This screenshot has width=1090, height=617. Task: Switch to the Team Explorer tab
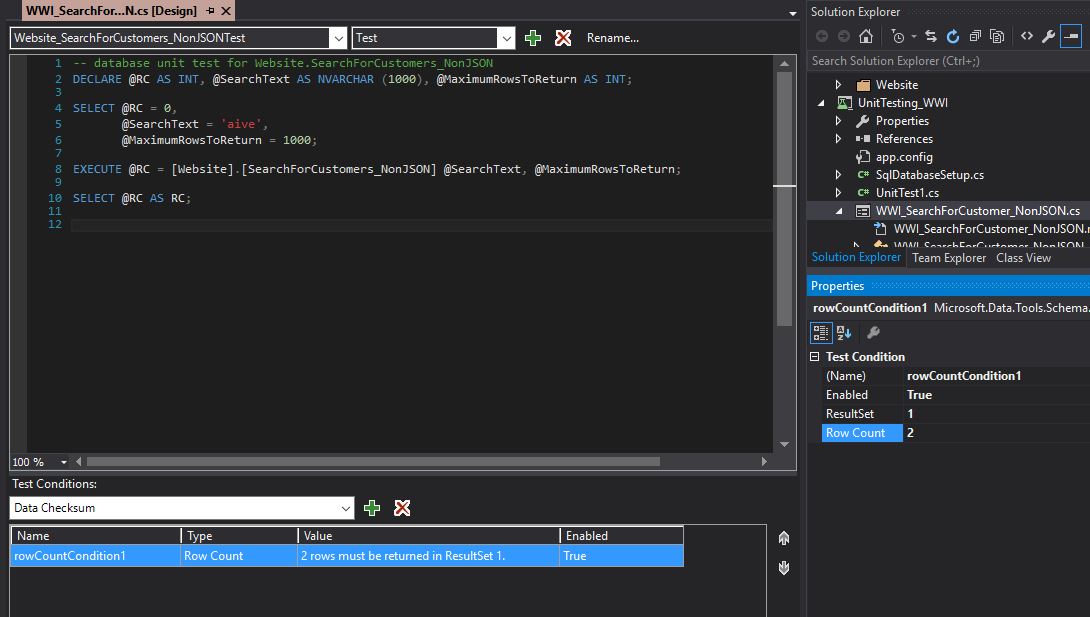[x=948, y=258]
